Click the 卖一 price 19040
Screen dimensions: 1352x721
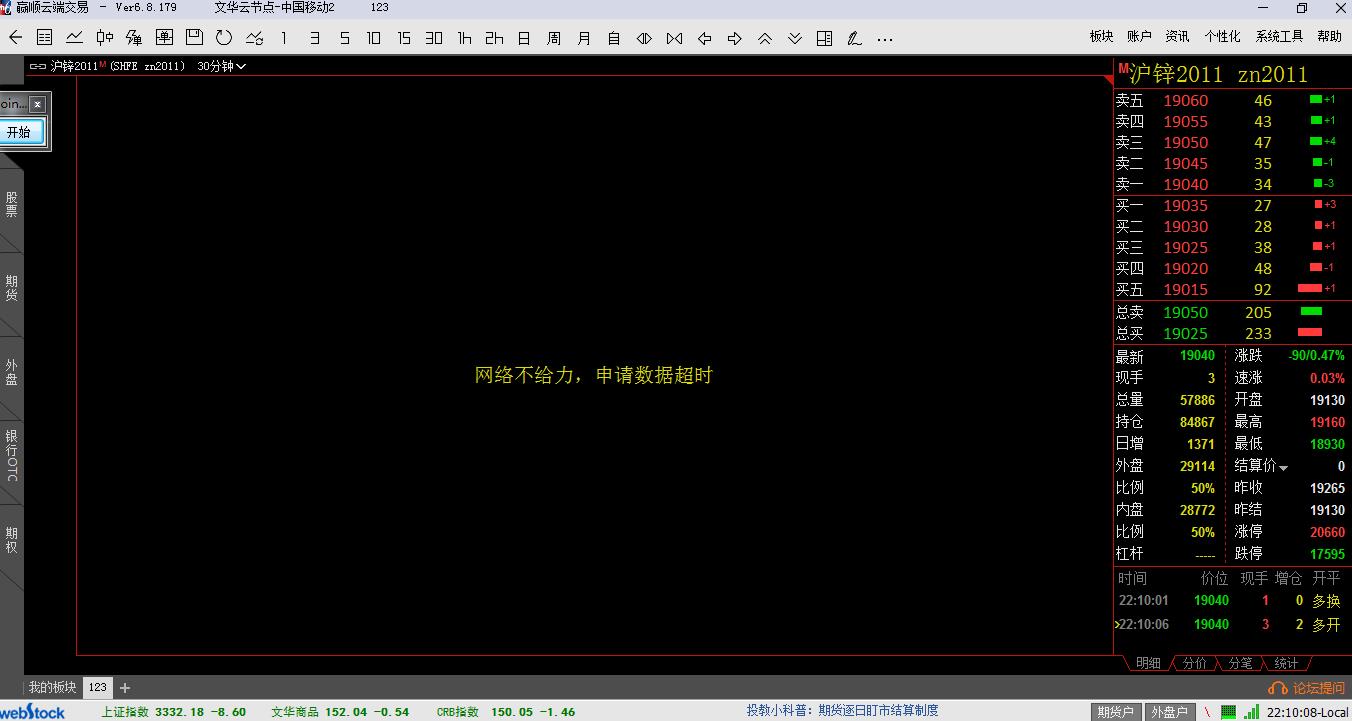tap(1185, 184)
